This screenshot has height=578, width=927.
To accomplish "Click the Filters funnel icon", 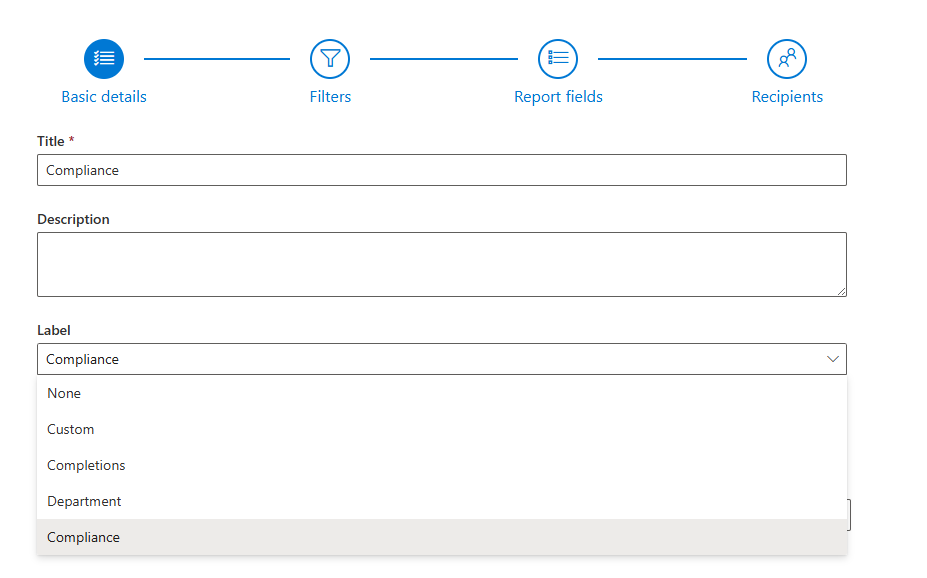I will (330, 59).
